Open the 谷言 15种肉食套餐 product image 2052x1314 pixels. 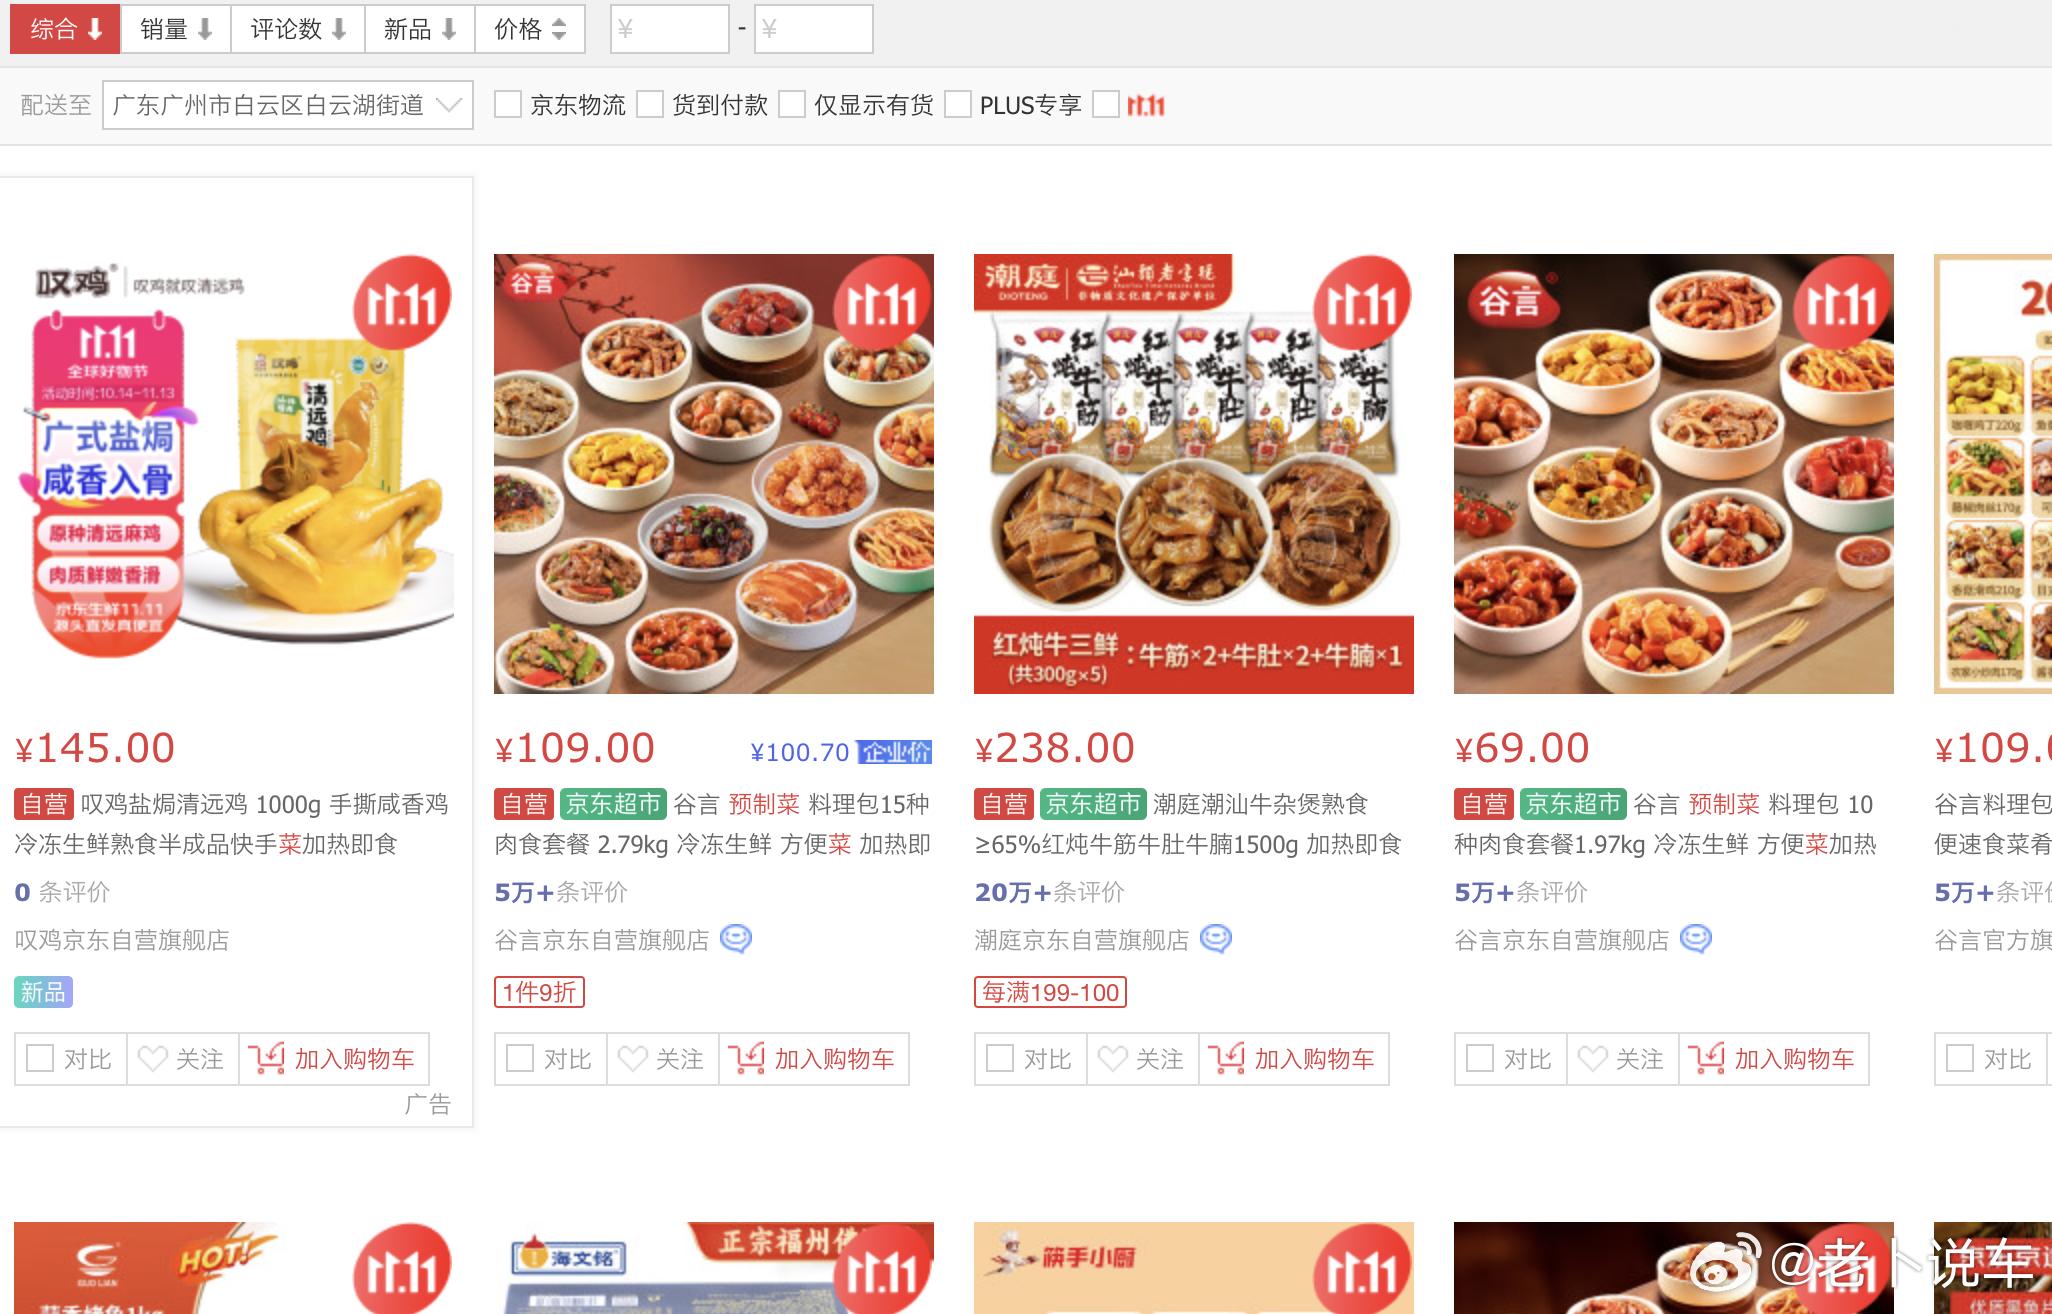point(714,474)
